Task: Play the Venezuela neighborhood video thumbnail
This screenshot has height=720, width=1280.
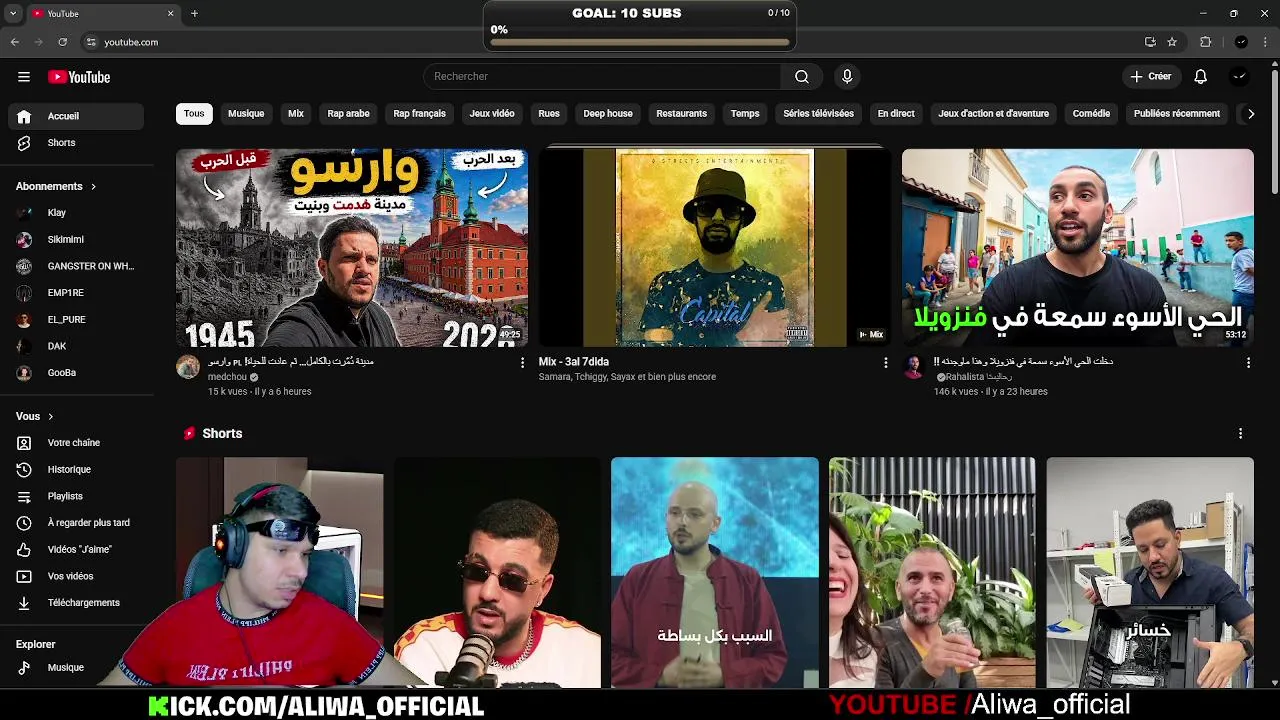Action: (1078, 248)
